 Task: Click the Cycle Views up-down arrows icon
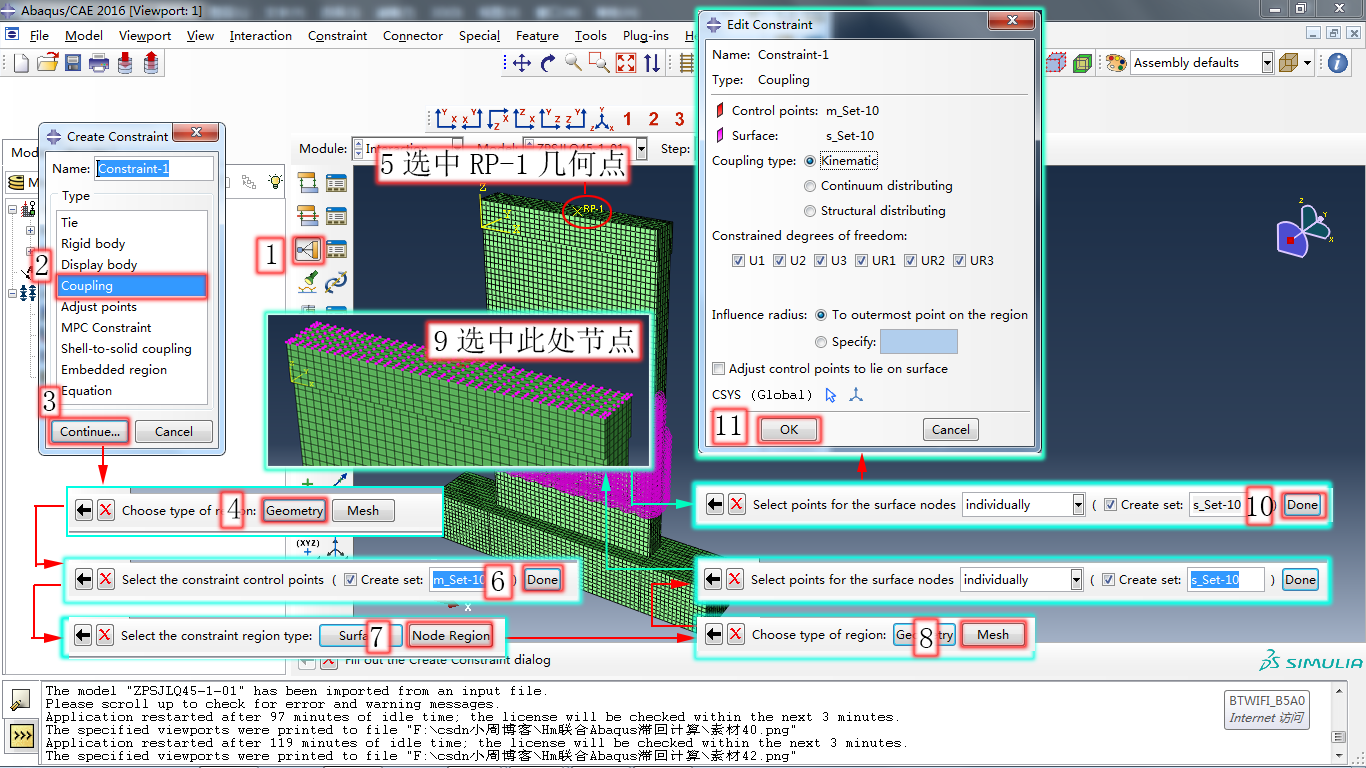click(652, 63)
